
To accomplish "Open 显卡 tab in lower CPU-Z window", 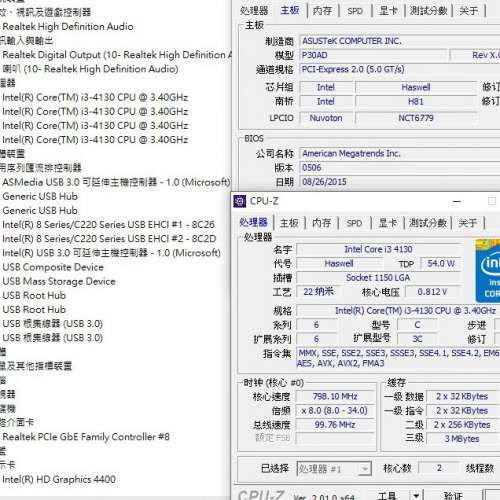I will (x=387, y=223).
